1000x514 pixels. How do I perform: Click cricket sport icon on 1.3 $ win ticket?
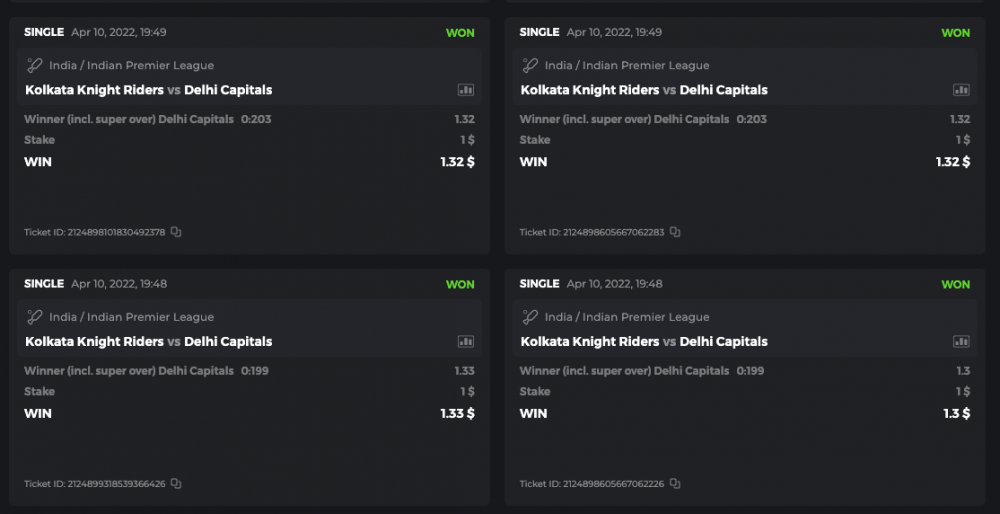point(530,317)
